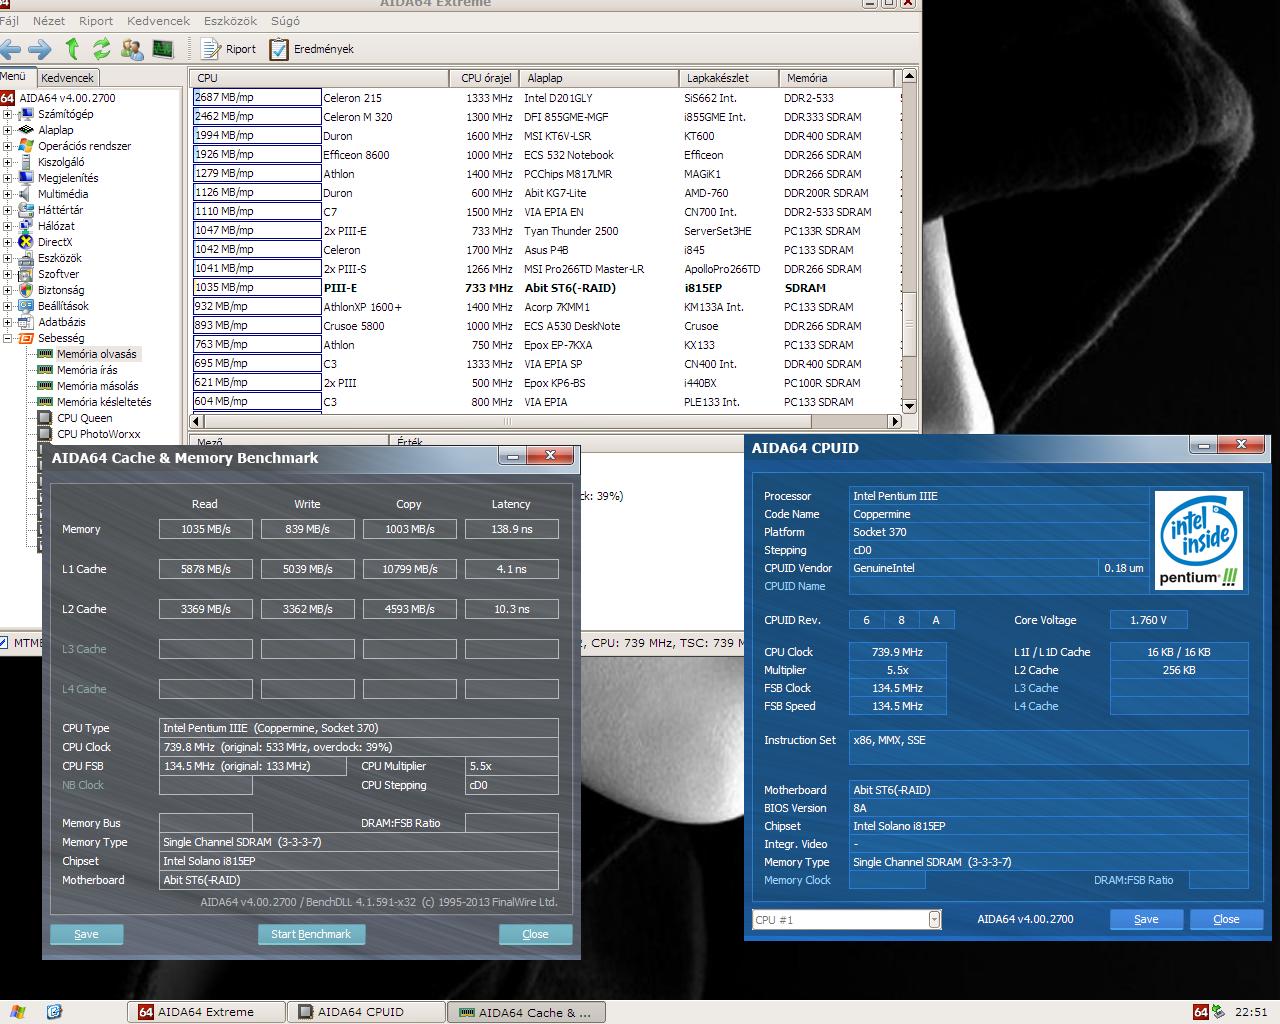Expand the Alaplap tree node

[x=7, y=130]
